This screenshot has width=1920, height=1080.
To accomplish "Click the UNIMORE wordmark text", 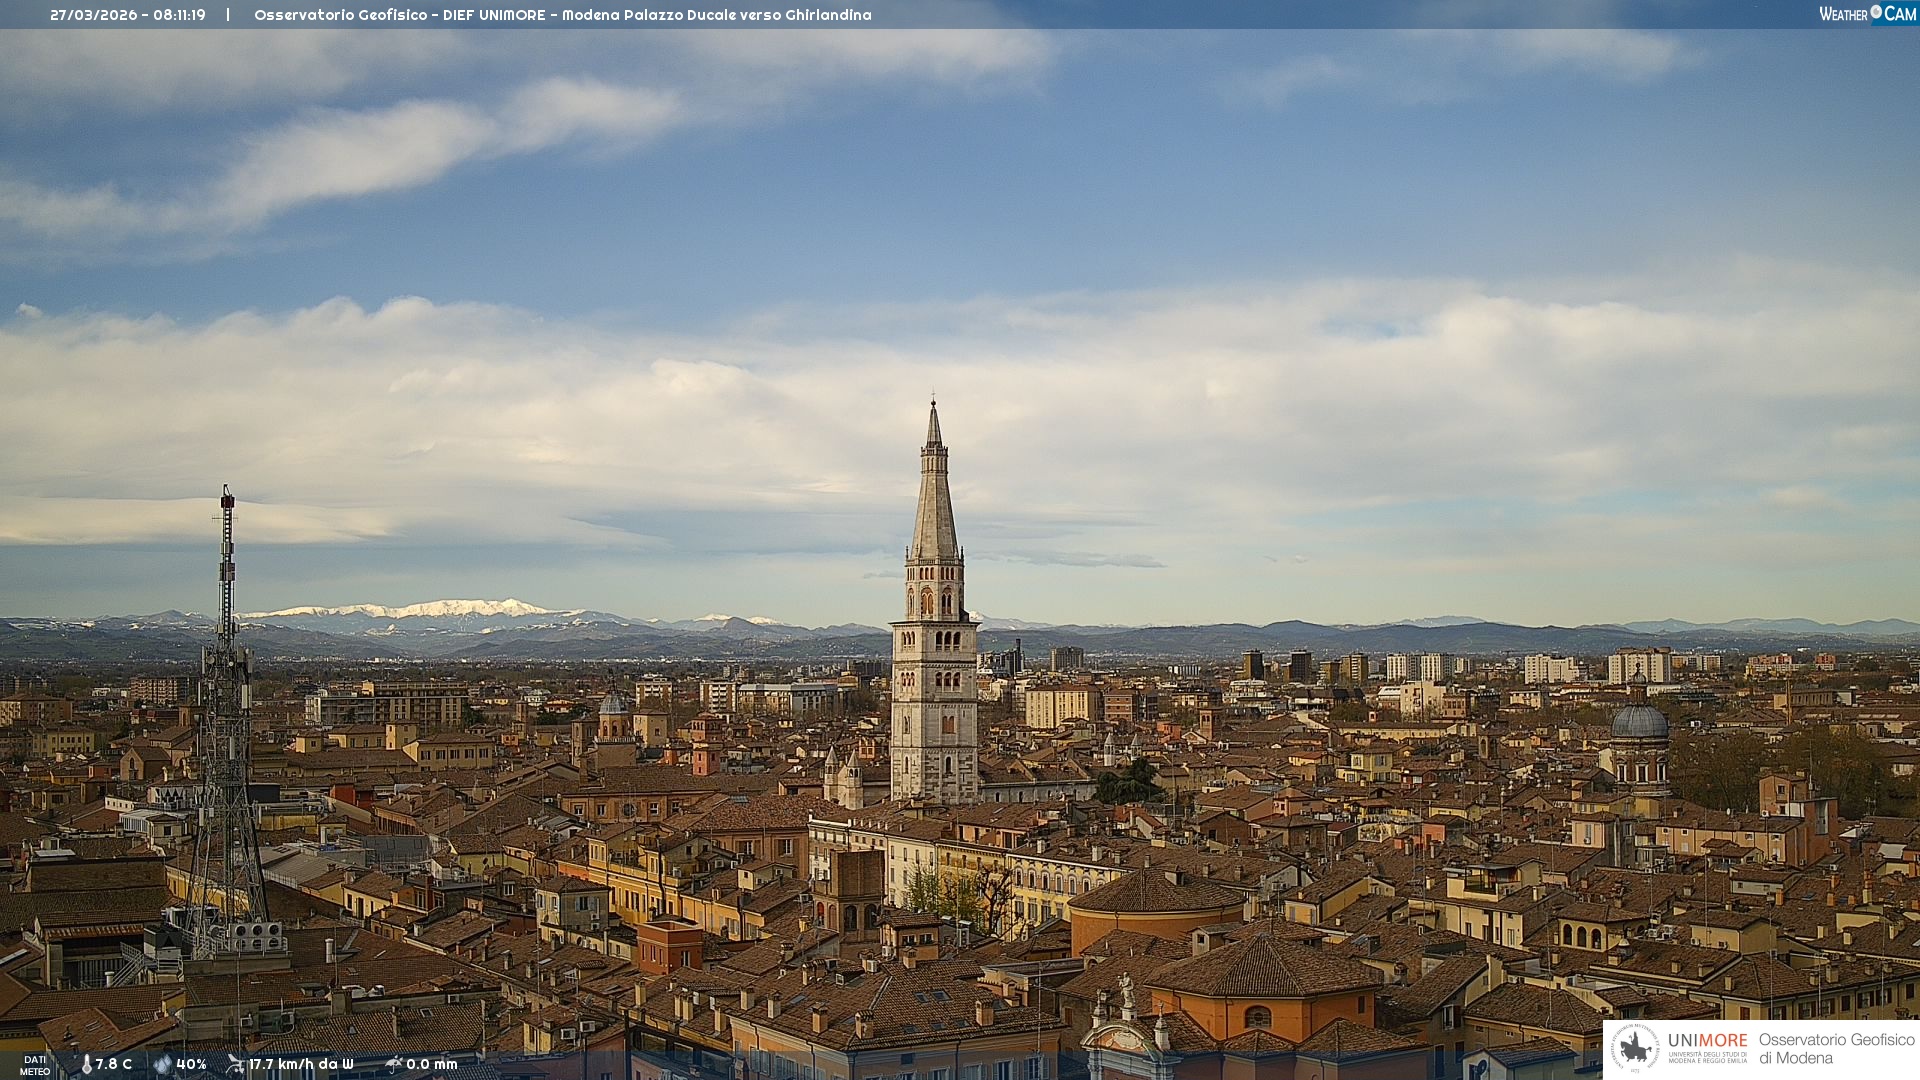I will coord(1707,1040).
